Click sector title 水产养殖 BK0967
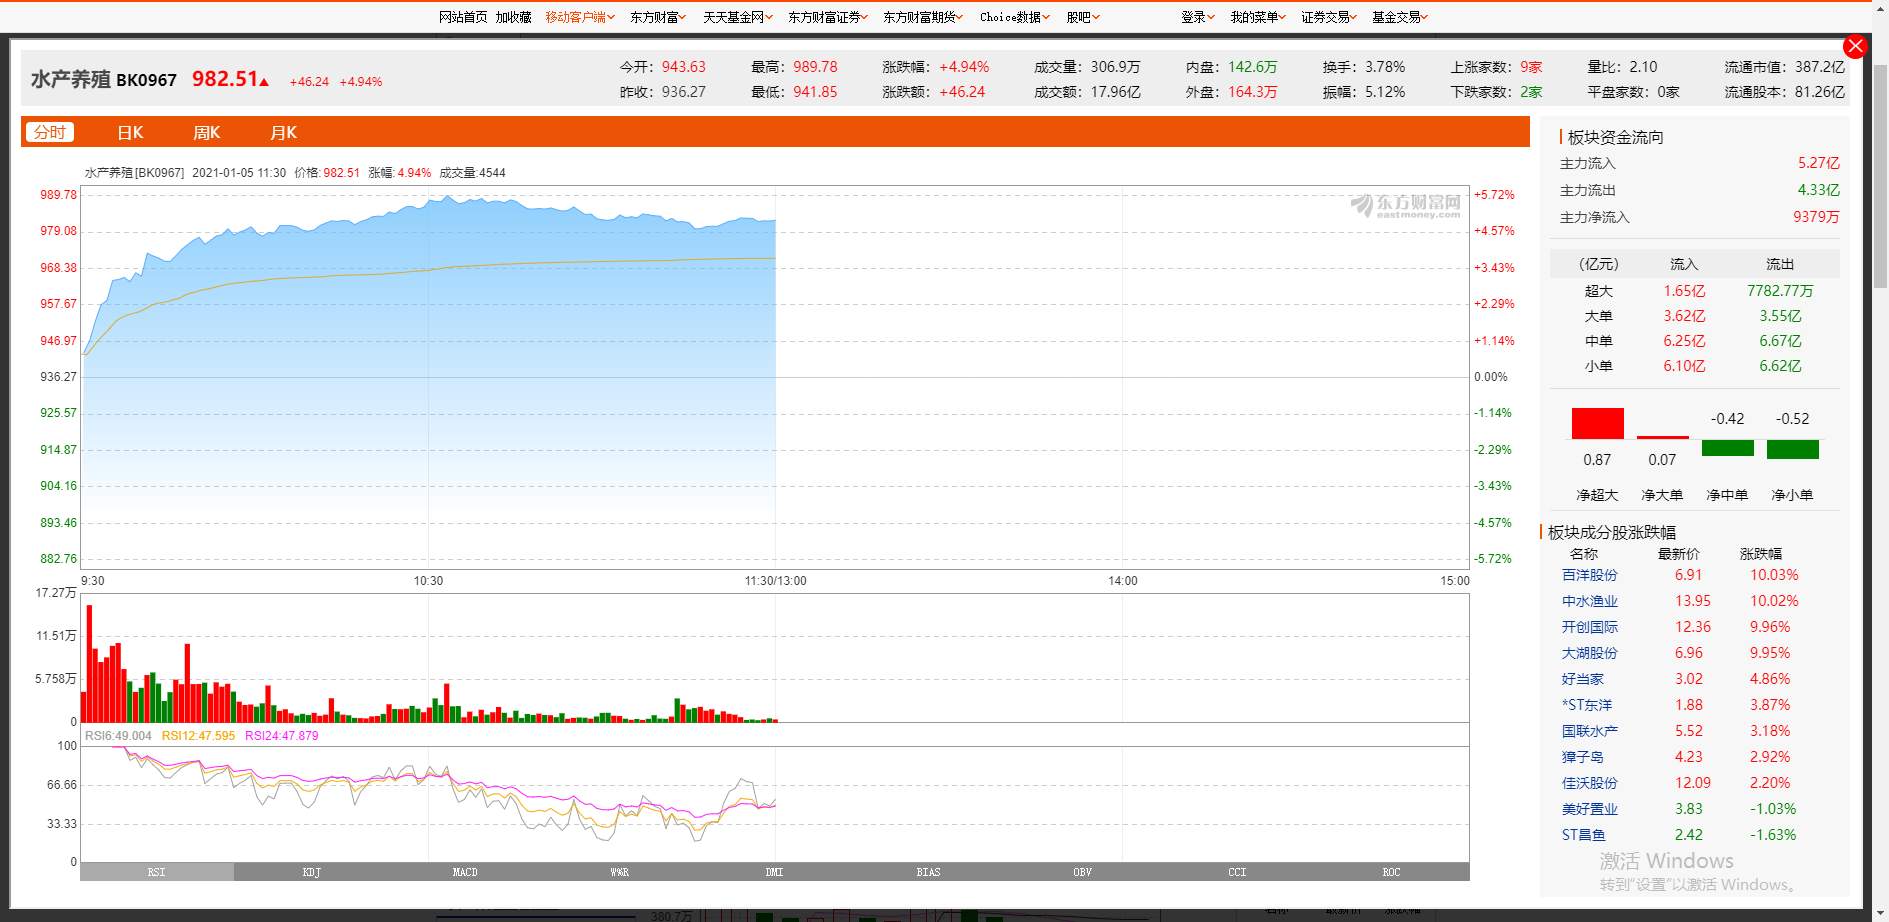1889x922 pixels. pyautogui.click(x=103, y=79)
